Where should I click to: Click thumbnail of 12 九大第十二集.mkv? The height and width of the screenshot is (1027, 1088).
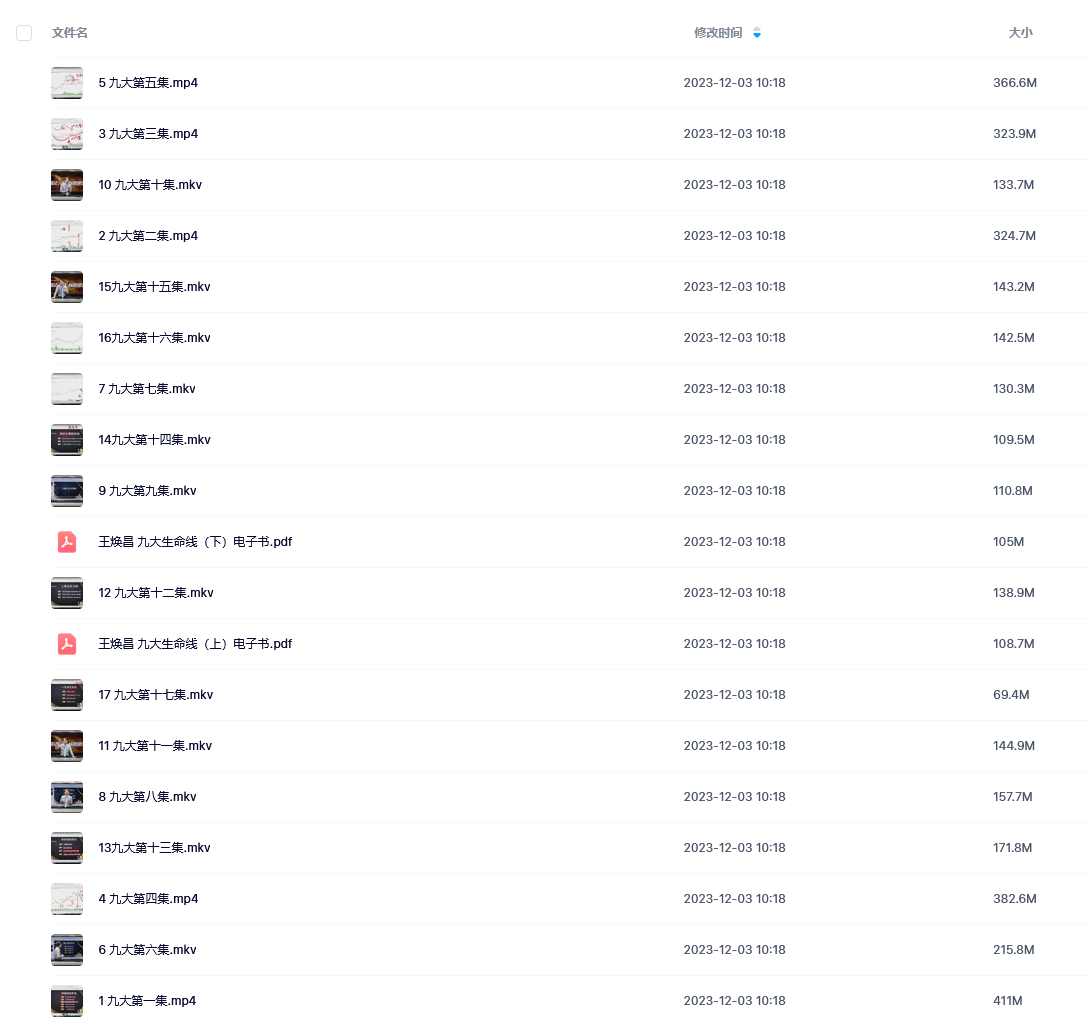(x=67, y=593)
